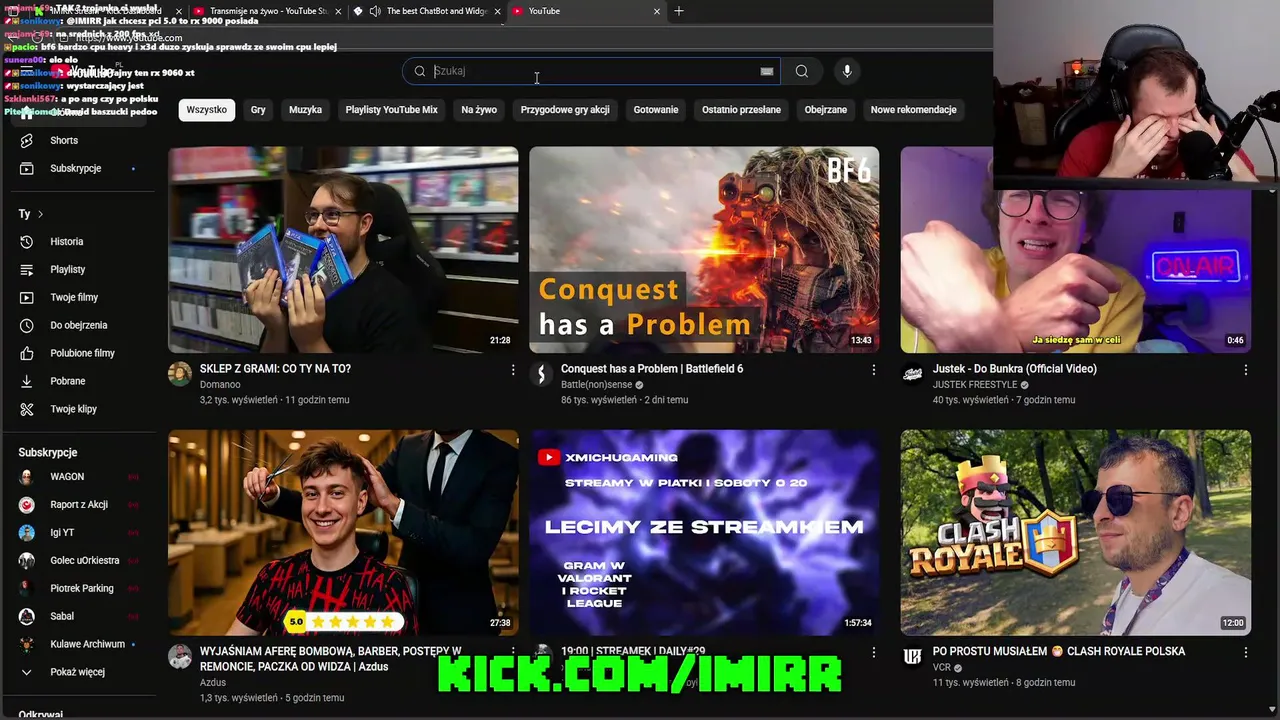This screenshot has width=1280, height=720.
Task: Select Przygodowe gry akcji chip
Action: 565,110
